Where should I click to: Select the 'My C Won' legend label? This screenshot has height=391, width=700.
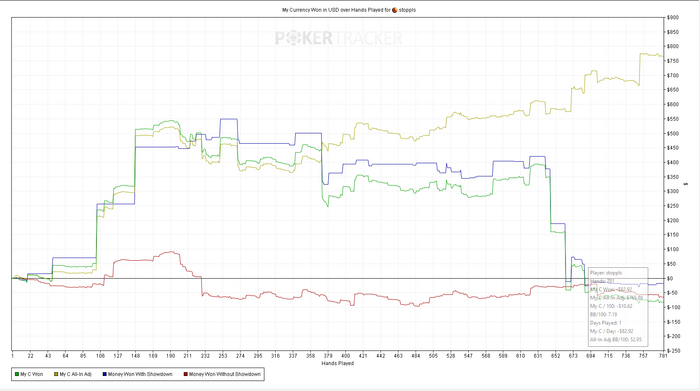coord(32,374)
